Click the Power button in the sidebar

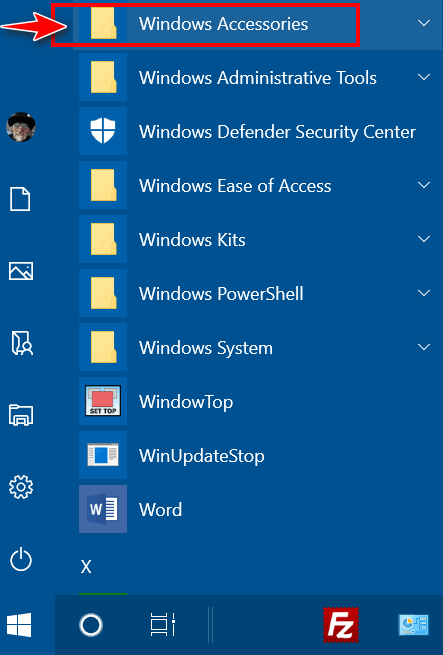21,560
